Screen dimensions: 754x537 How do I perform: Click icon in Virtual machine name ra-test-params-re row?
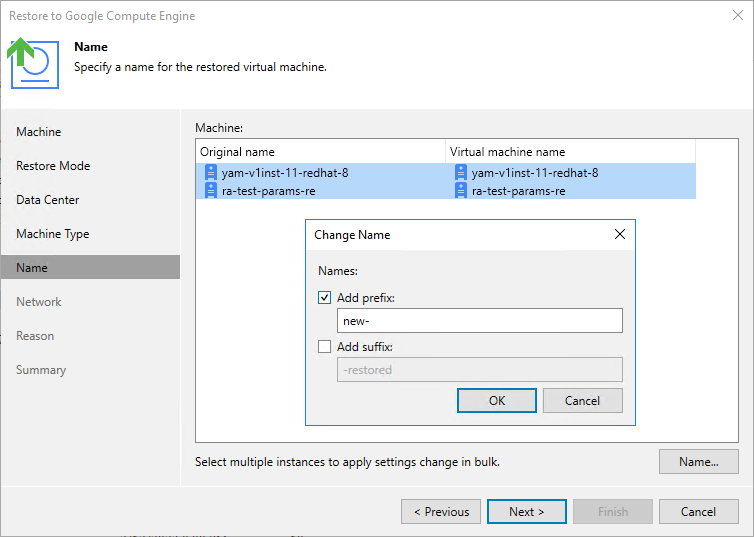tap(460, 190)
